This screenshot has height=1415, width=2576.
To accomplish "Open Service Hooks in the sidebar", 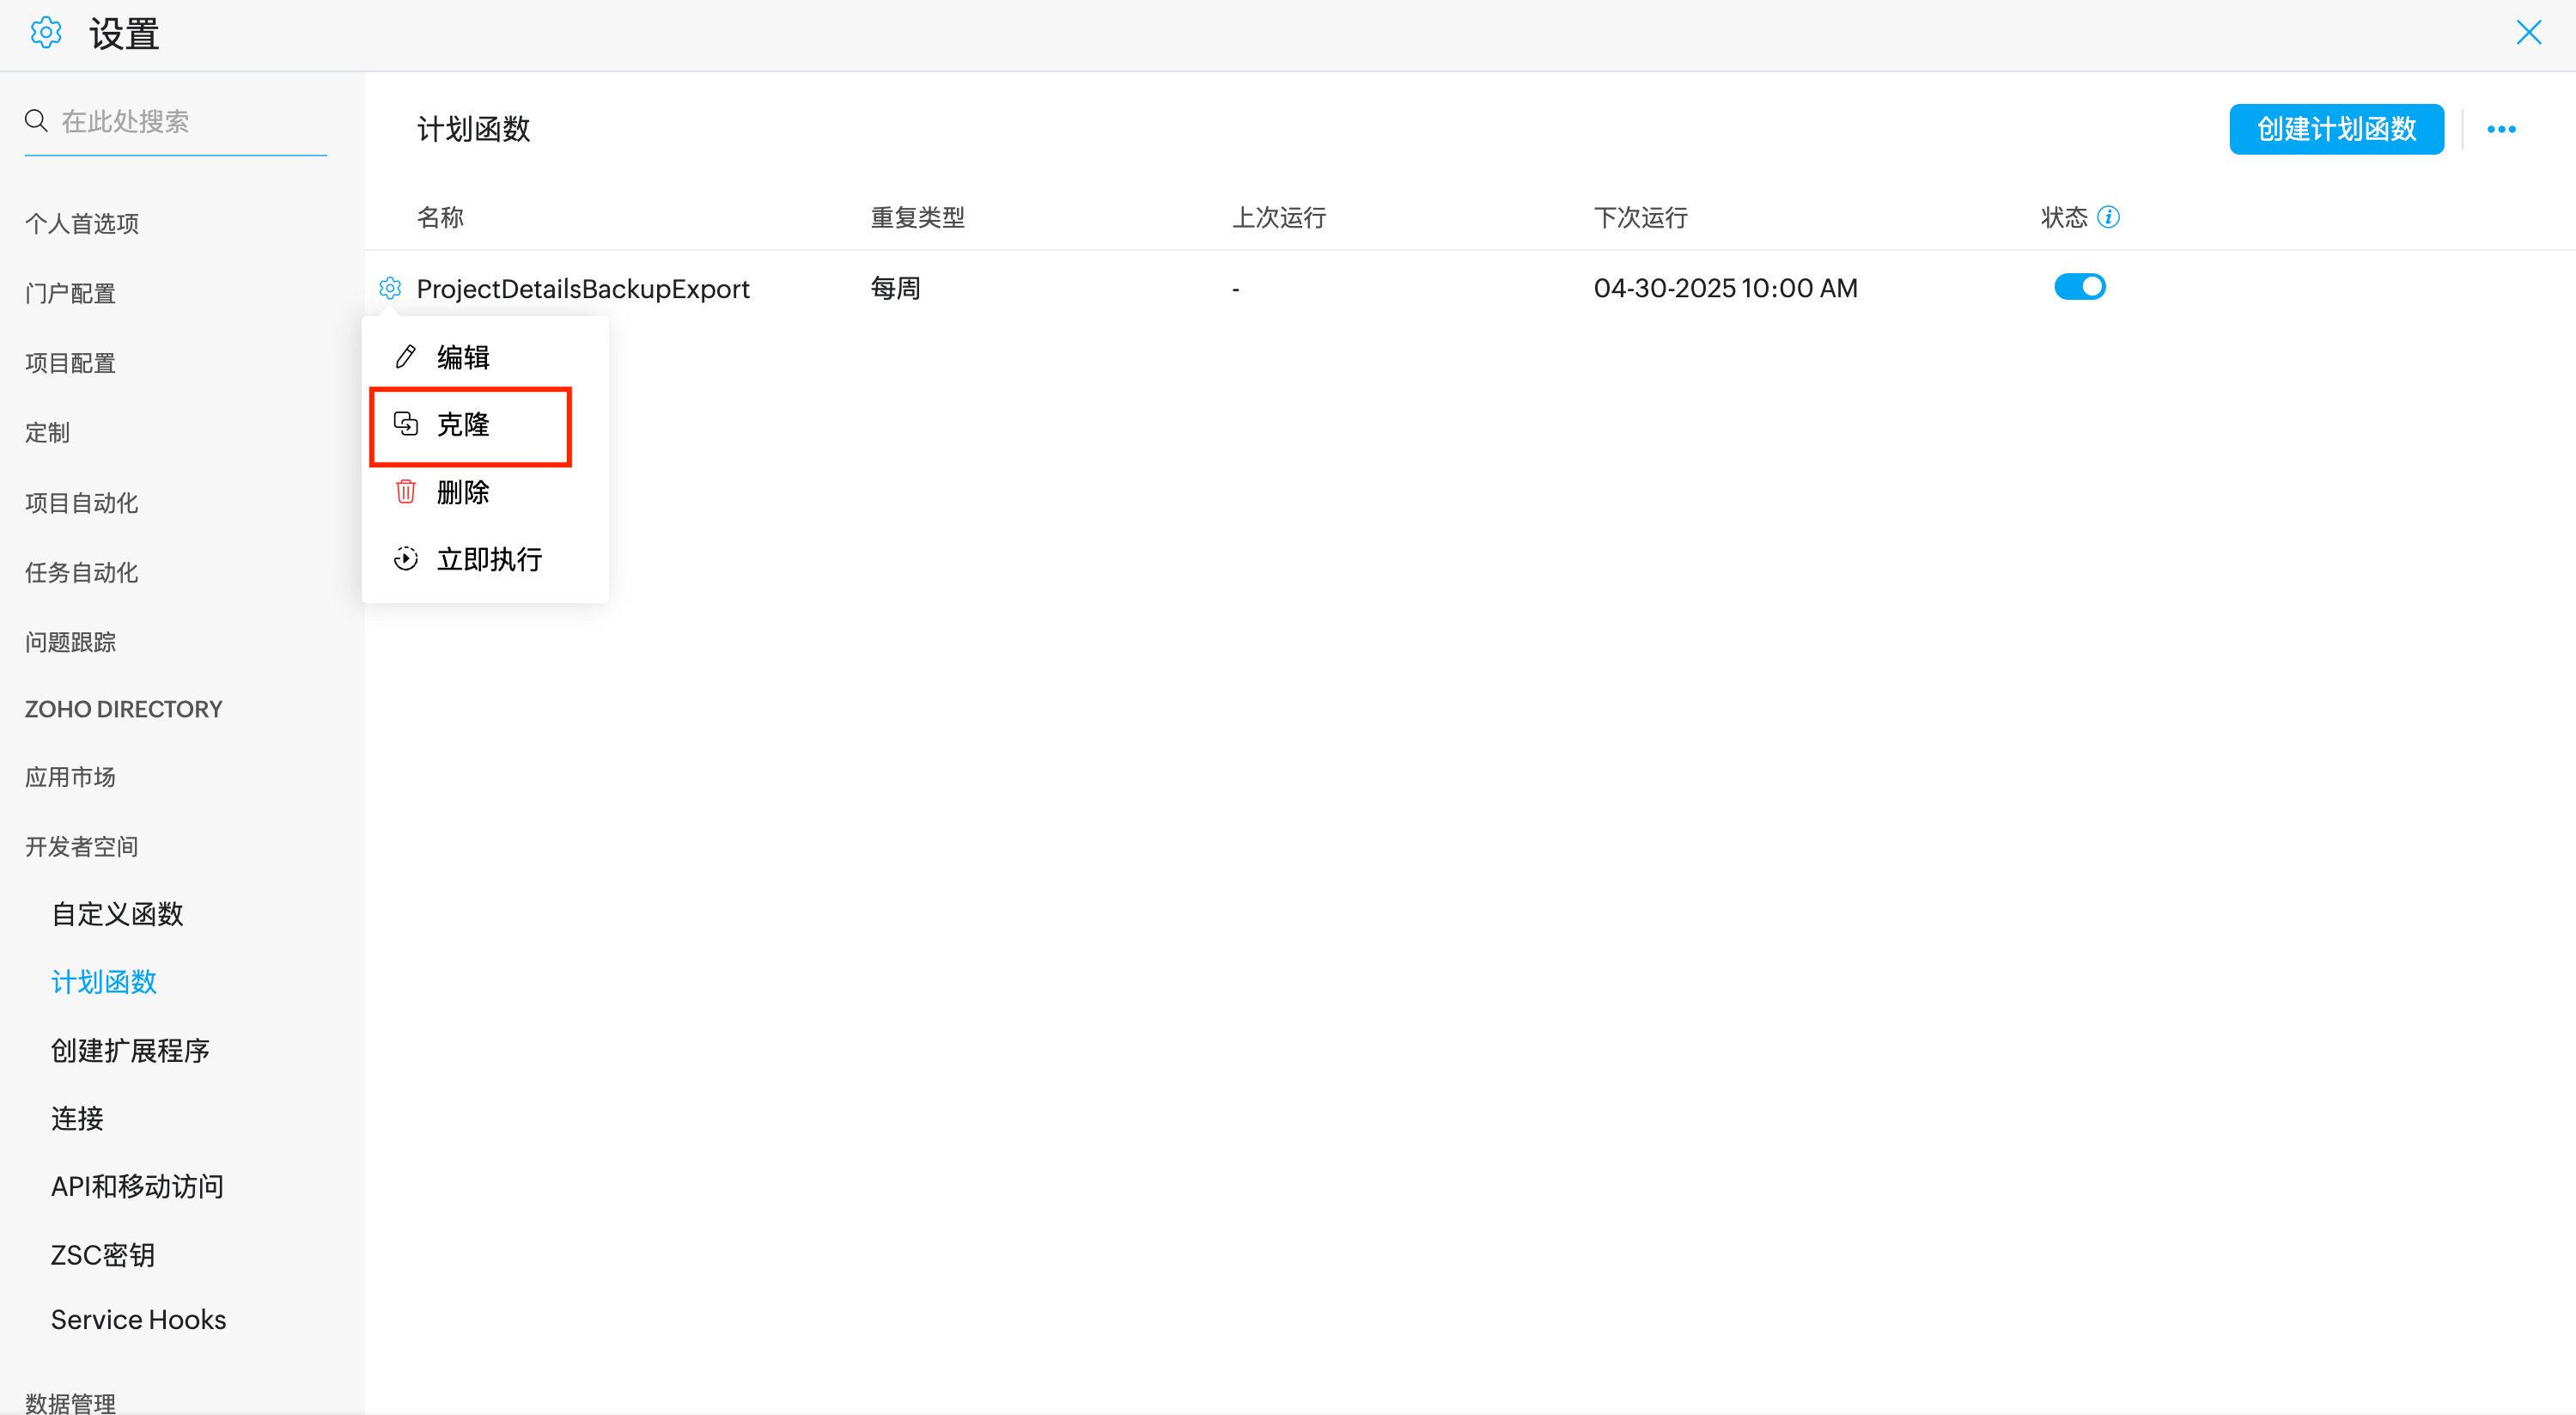I will pos(138,1320).
